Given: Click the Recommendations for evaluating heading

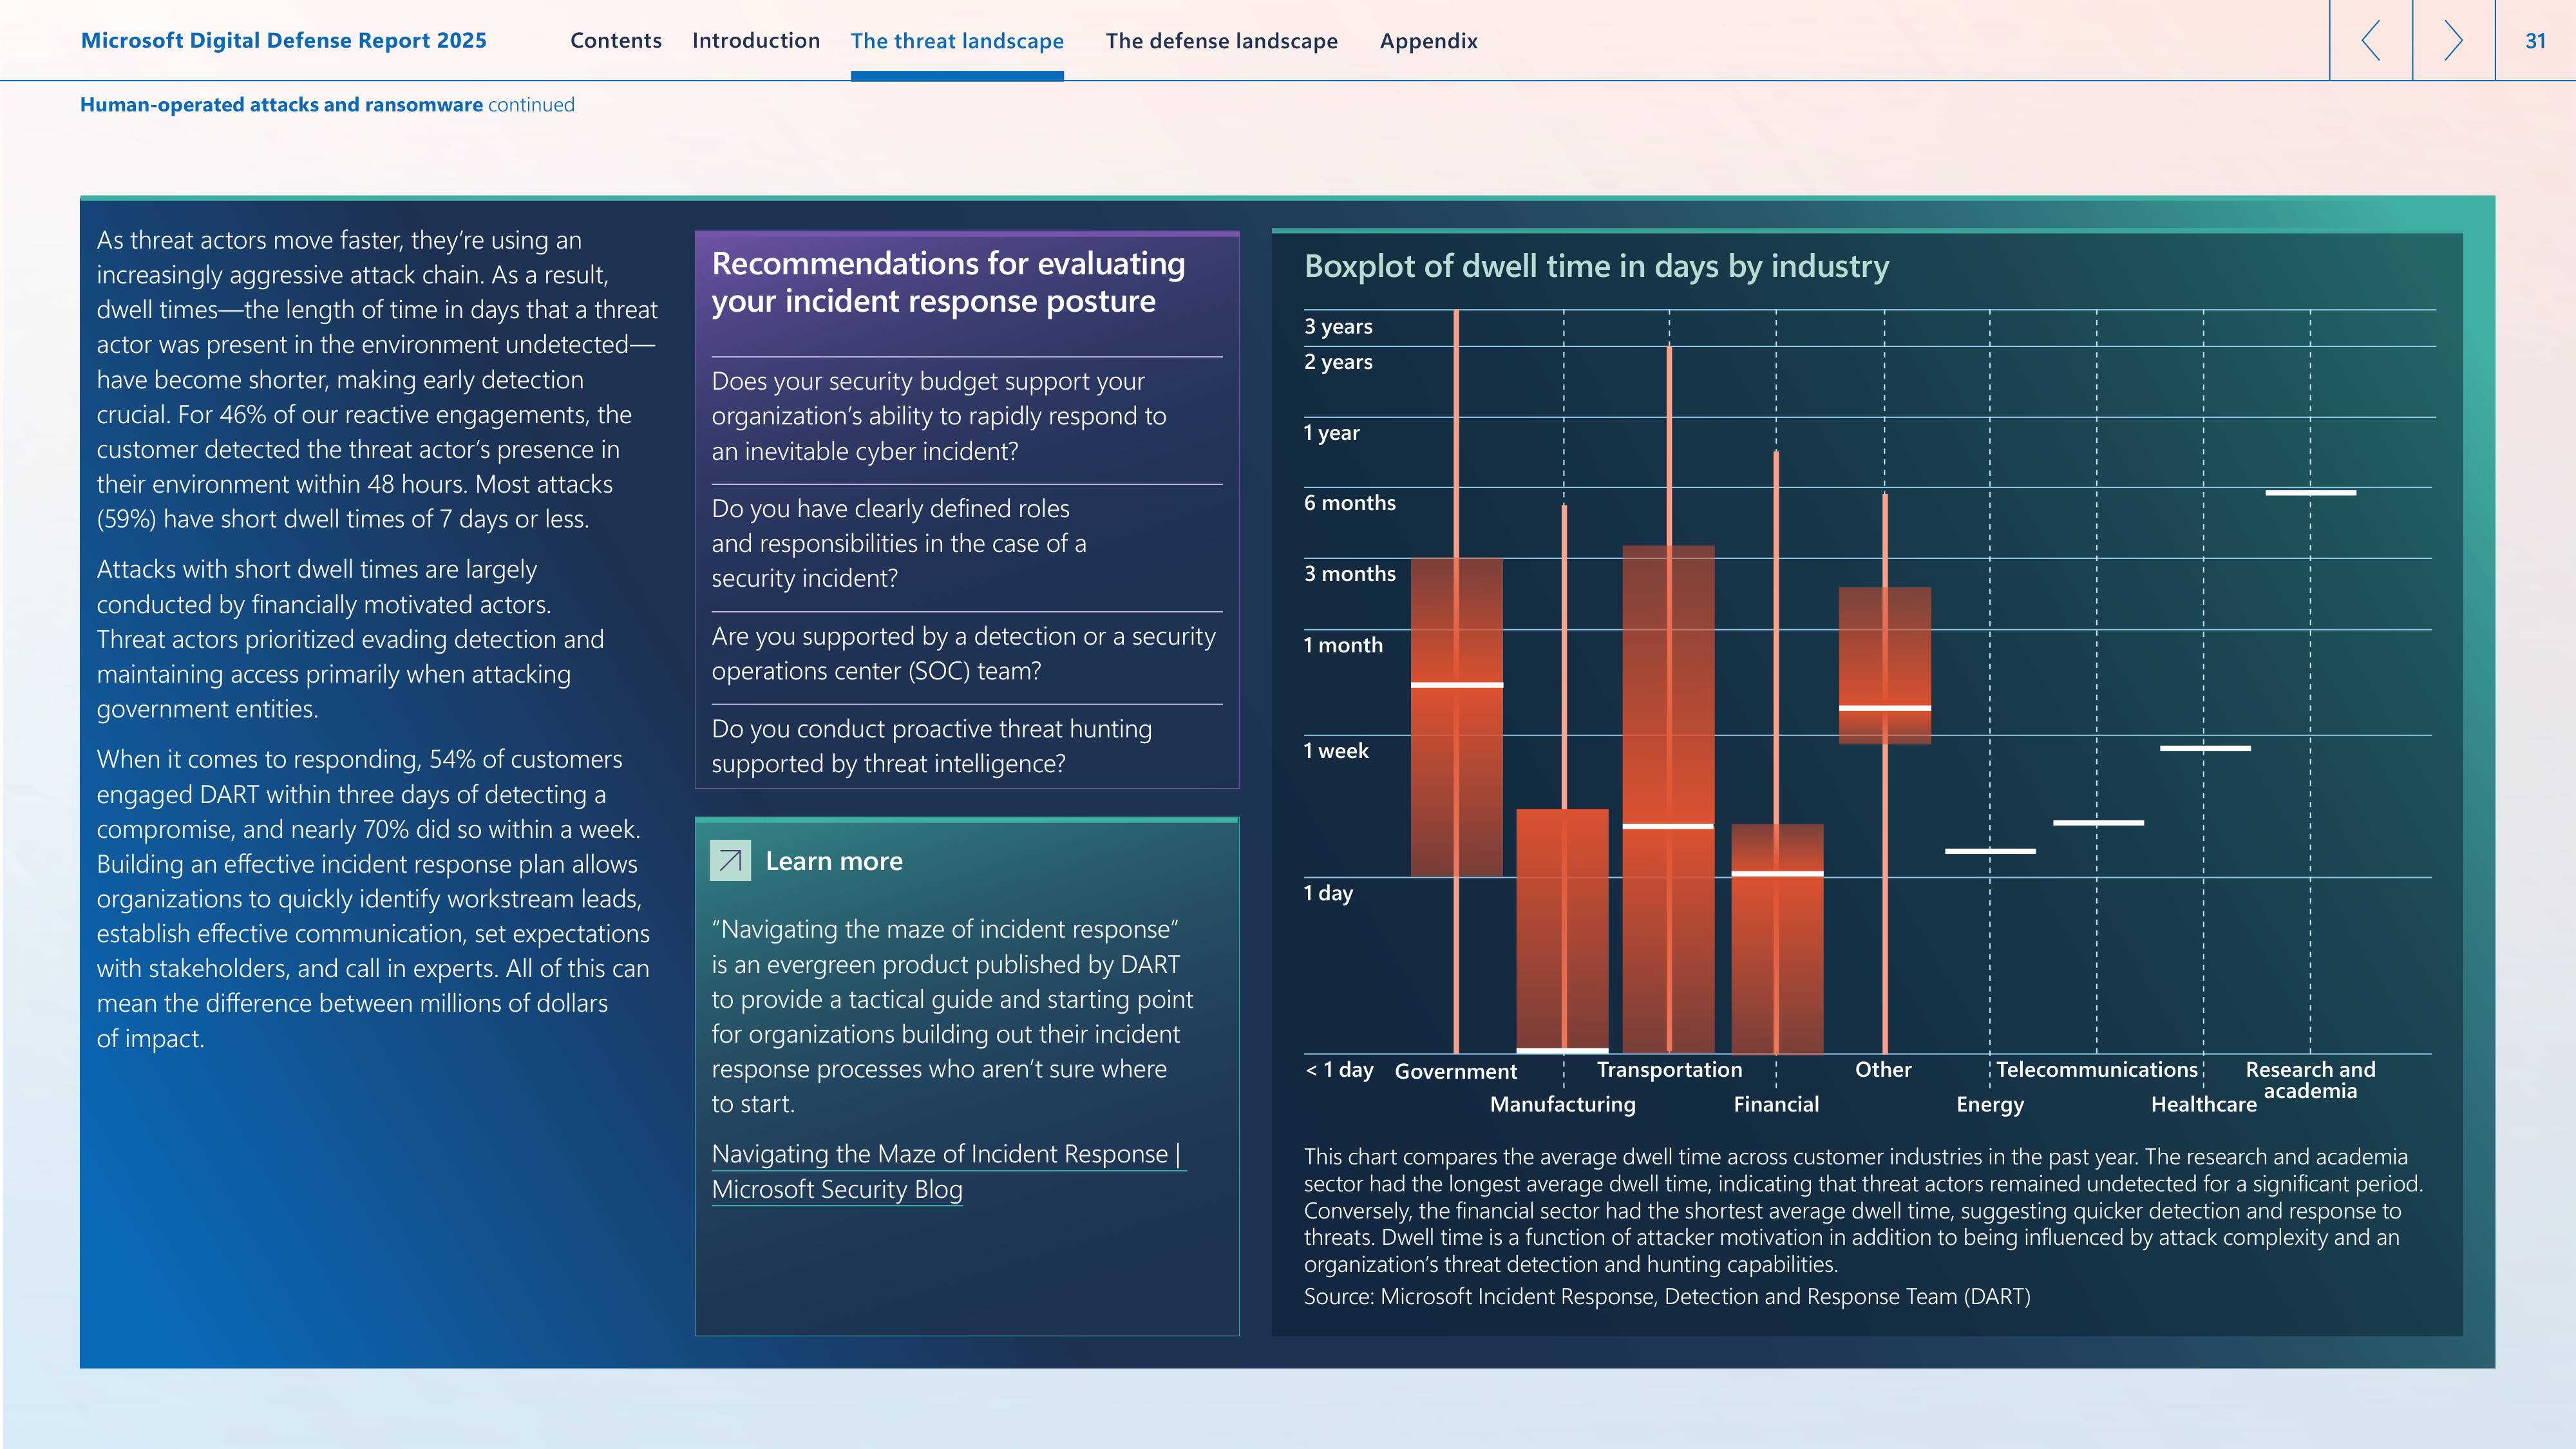Looking at the screenshot, I should pos(948,282).
